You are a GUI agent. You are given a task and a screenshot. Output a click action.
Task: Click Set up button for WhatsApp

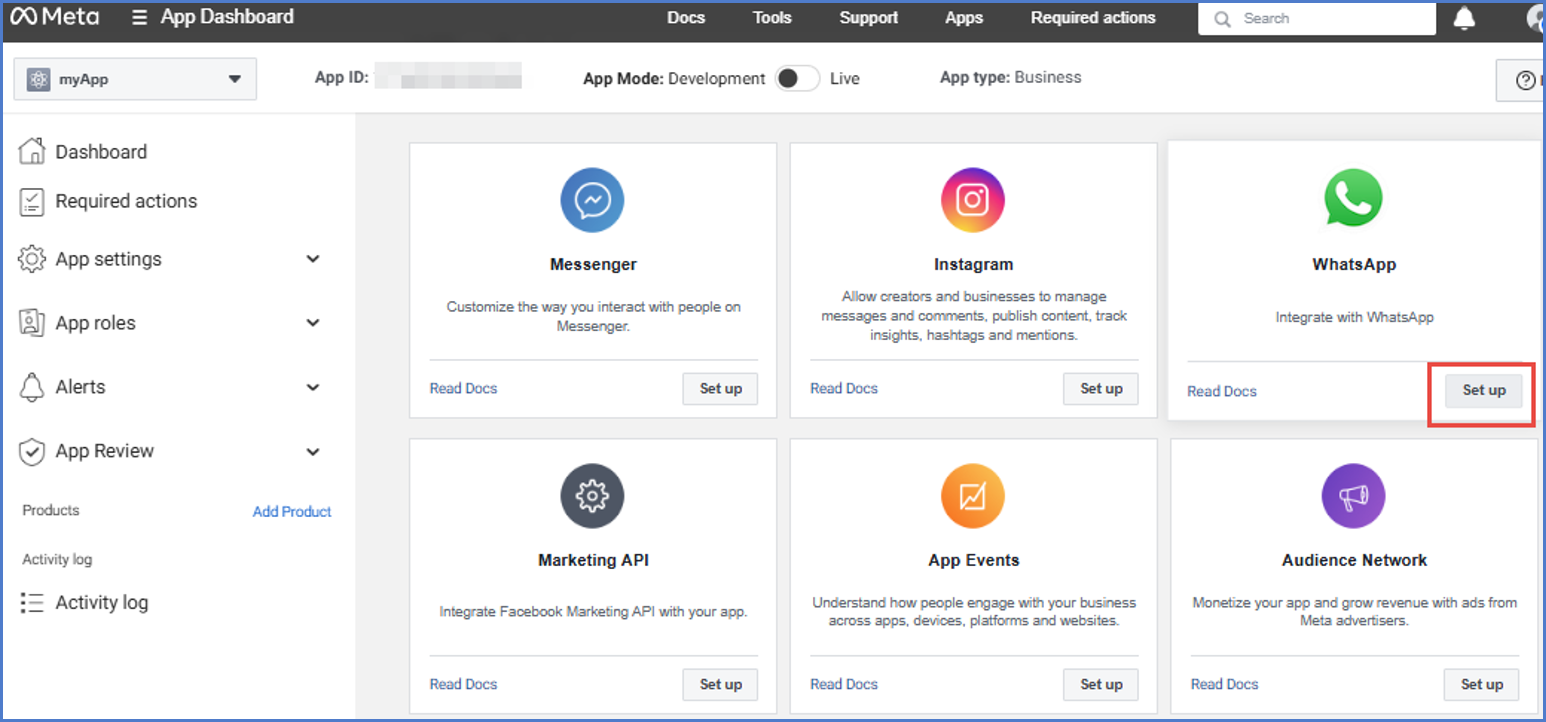click(1483, 390)
